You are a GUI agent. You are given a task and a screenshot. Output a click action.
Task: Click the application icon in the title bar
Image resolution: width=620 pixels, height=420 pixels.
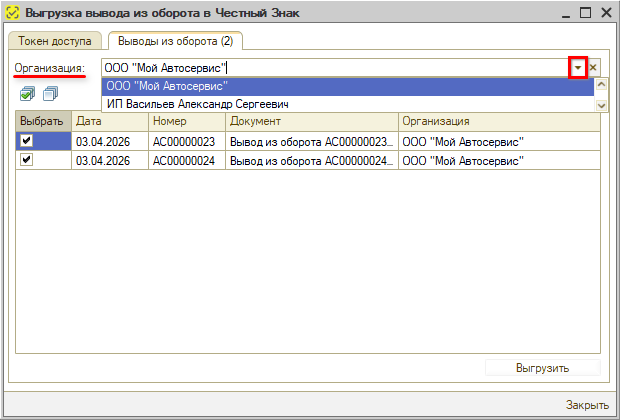coord(12,13)
